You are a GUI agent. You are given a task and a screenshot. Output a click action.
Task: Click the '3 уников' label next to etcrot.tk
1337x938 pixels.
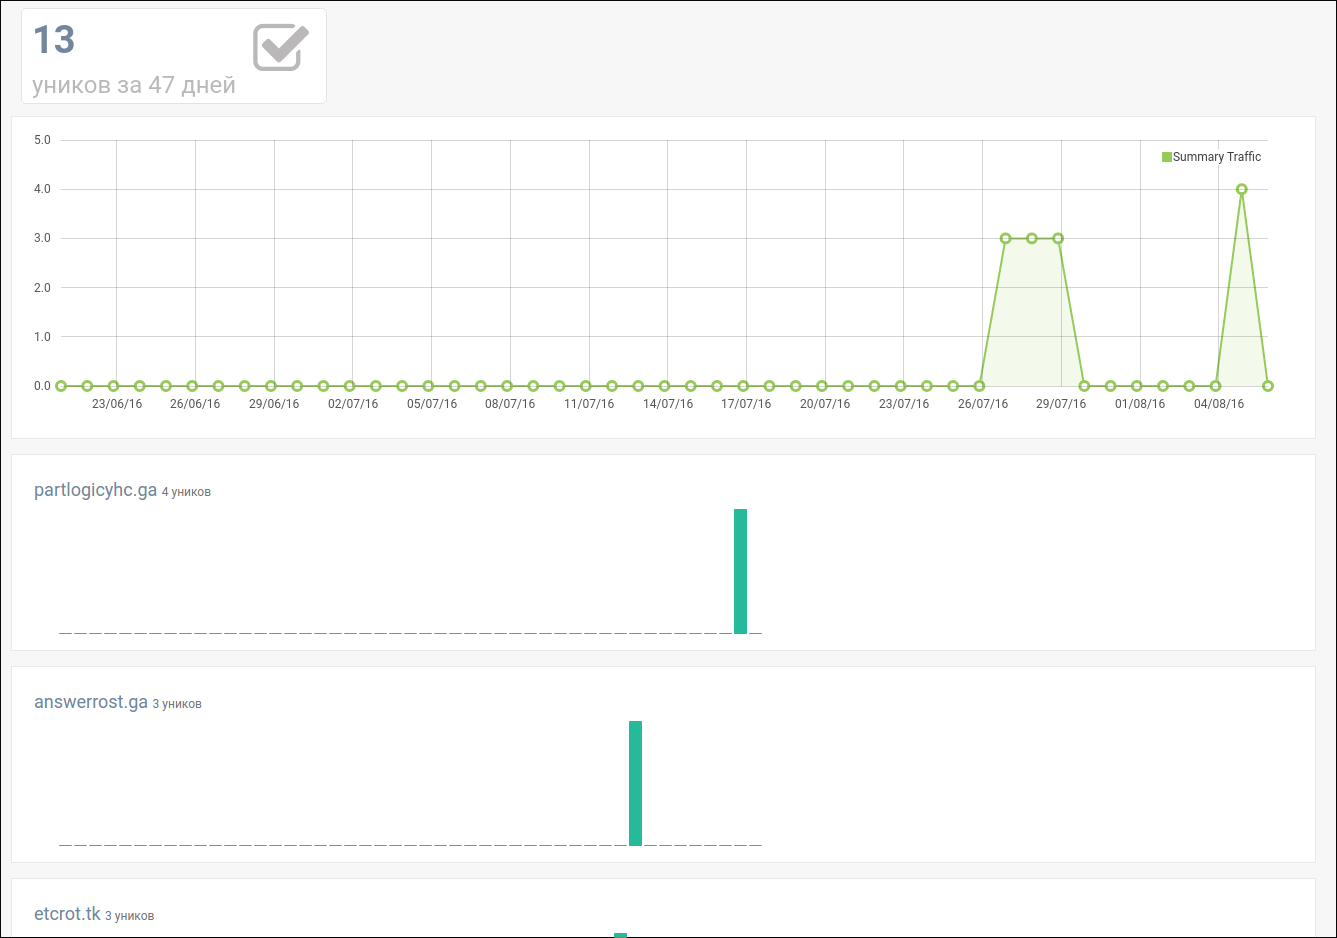click(130, 916)
